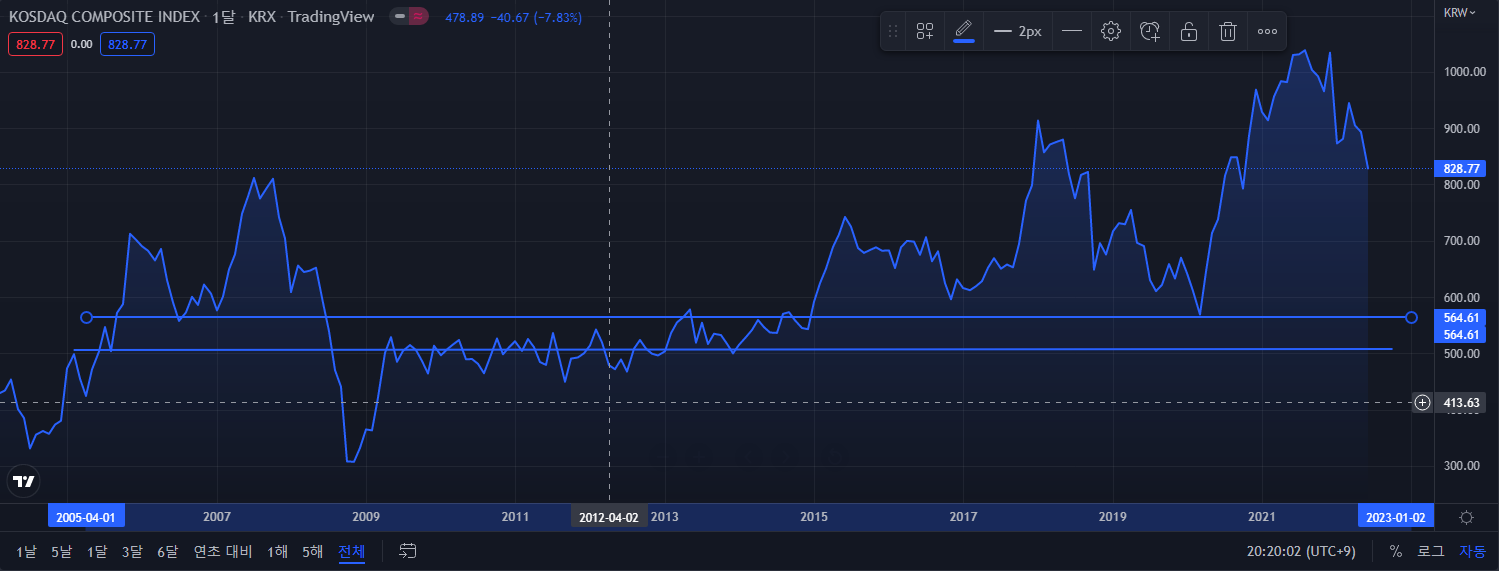Select 5날 time range
The height and width of the screenshot is (571, 1499).
tap(61, 551)
